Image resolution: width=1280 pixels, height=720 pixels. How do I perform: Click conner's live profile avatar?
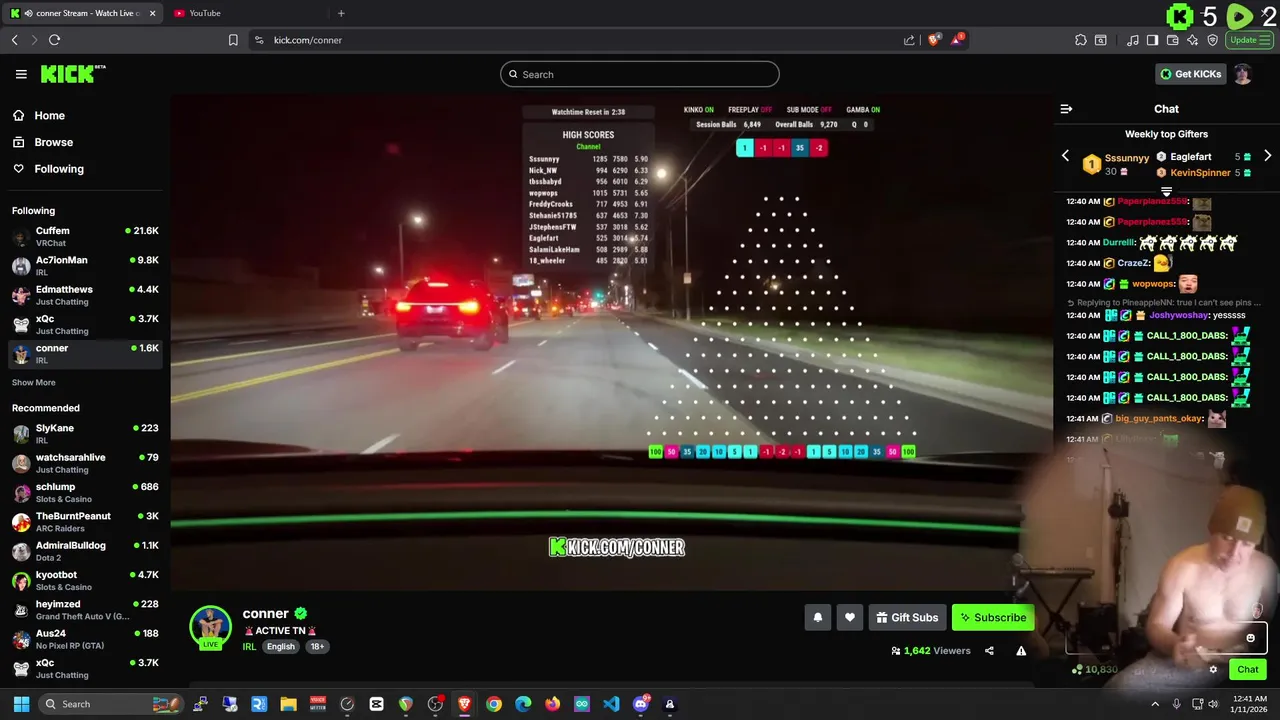coord(211,627)
